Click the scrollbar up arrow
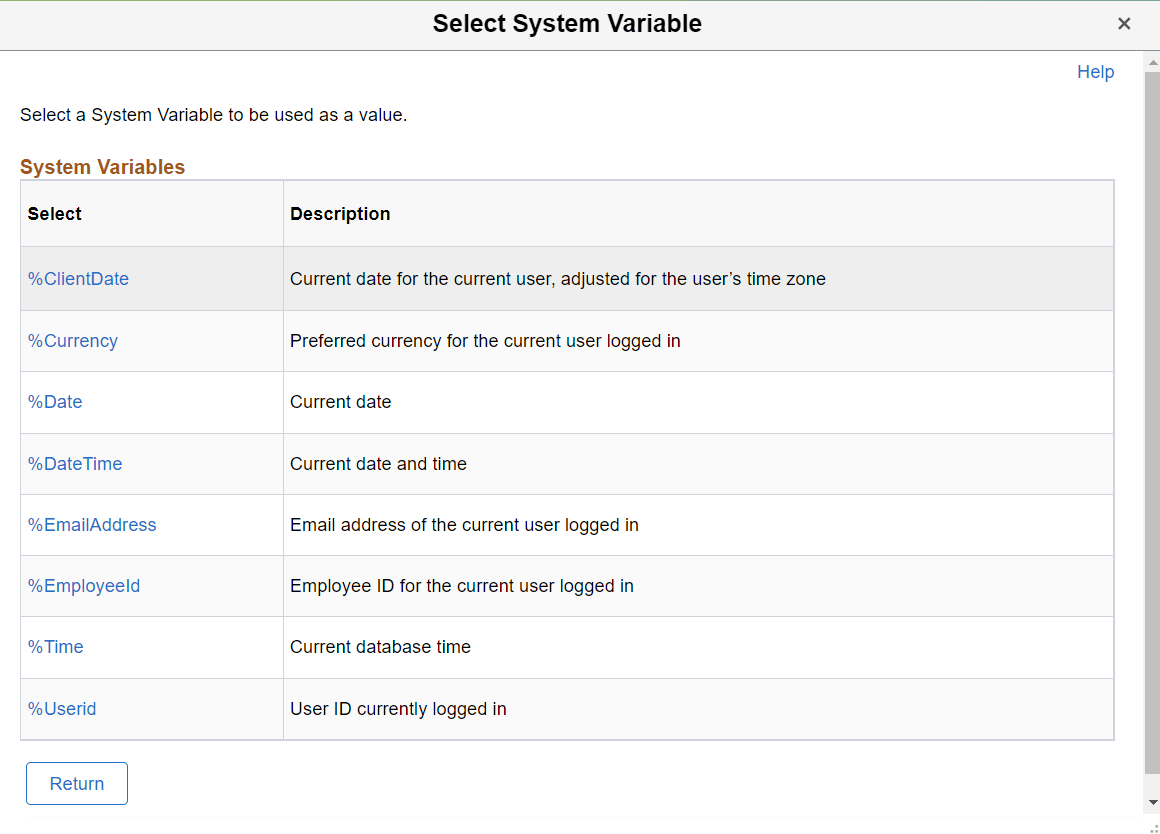 (1151, 62)
